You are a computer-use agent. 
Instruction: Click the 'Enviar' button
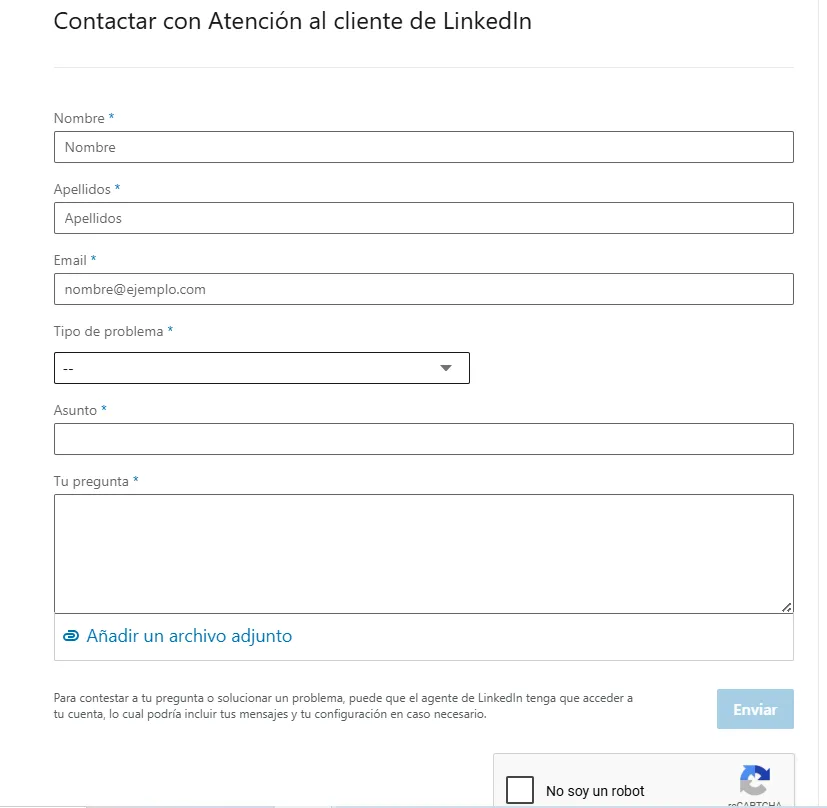point(755,709)
